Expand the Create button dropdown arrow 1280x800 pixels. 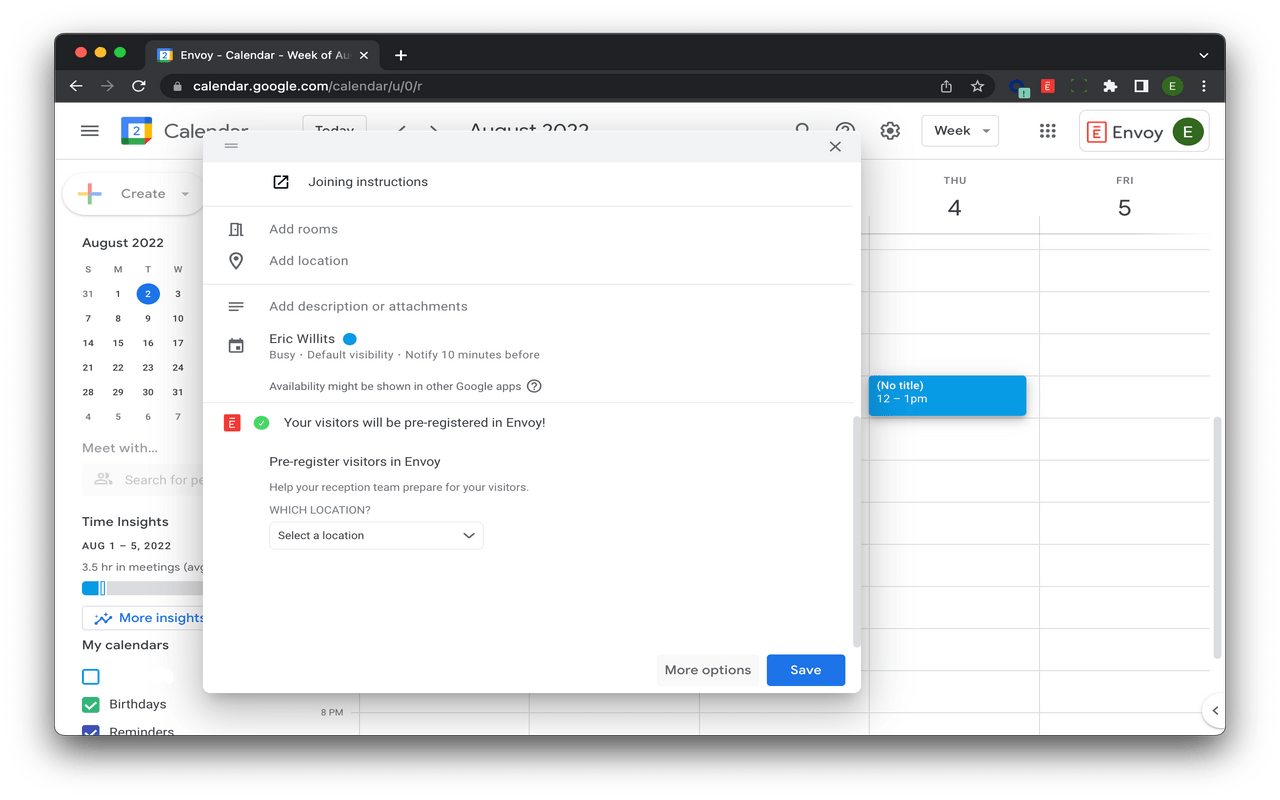[x=185, y=194]
